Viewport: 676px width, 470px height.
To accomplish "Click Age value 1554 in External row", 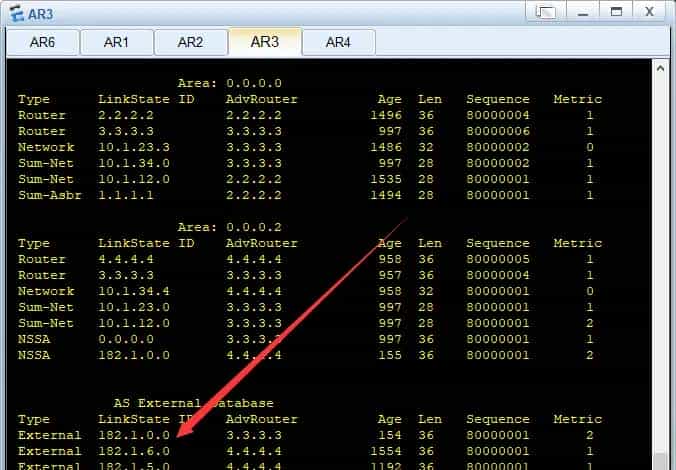I will (386, 451).
